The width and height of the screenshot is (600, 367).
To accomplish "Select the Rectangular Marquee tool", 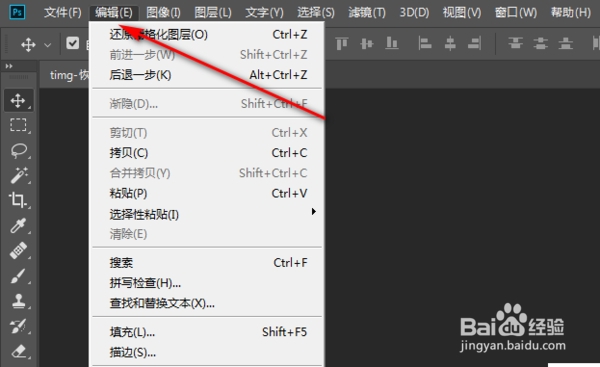I will coord(18,125).
